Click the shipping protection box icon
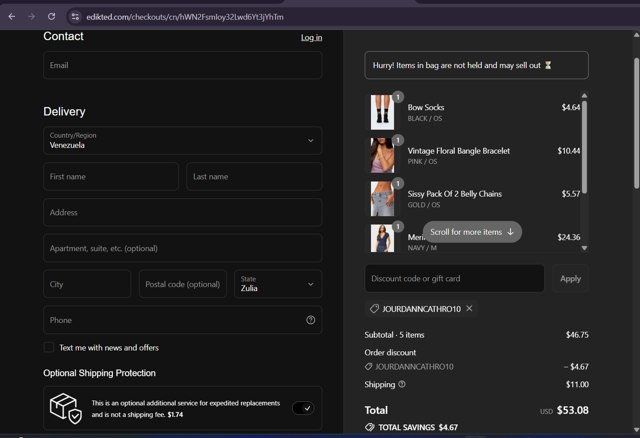Image resolution: width=640 pixels, height=438 pixels. (x=66, y=408)
